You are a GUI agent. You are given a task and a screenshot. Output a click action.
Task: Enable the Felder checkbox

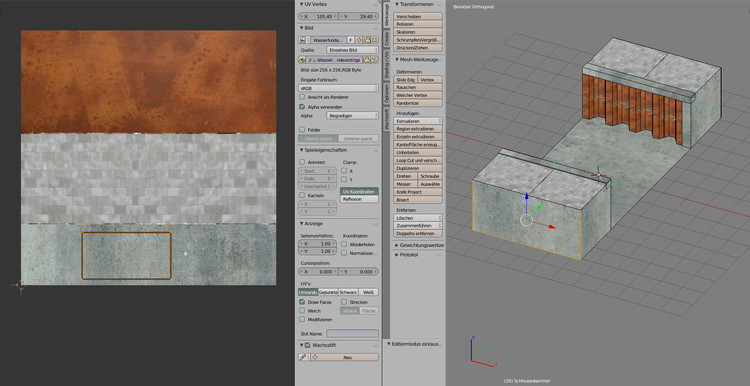pos(302,130)
